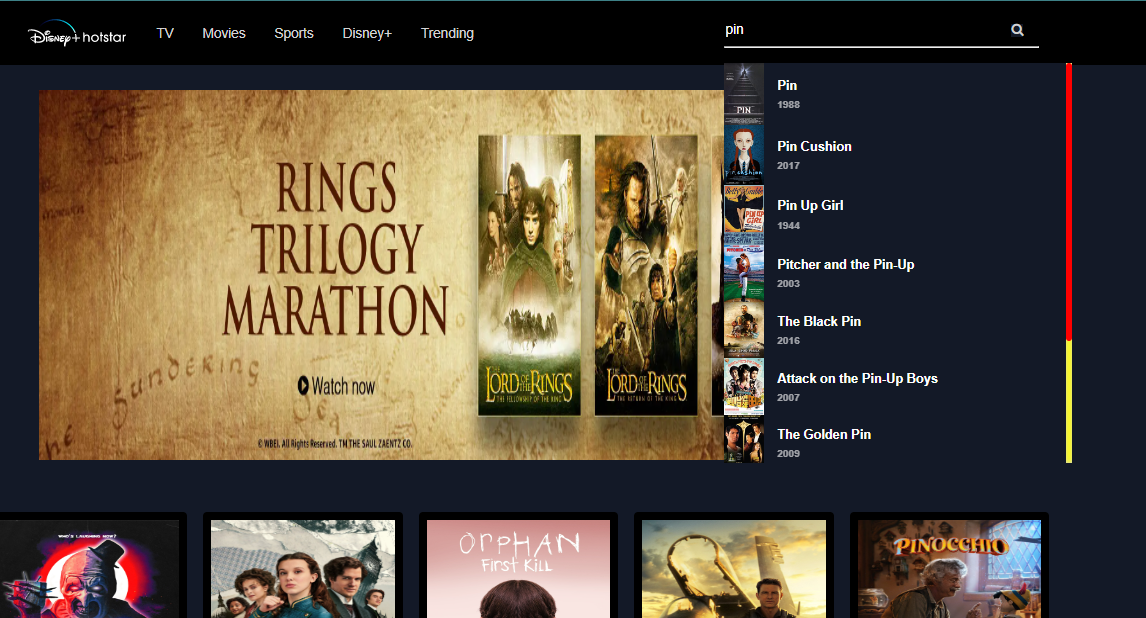Image resolution: width=1146 pixels, height=618 pixels.
Task: Go to the Sports section
Action: coord(294,34)
